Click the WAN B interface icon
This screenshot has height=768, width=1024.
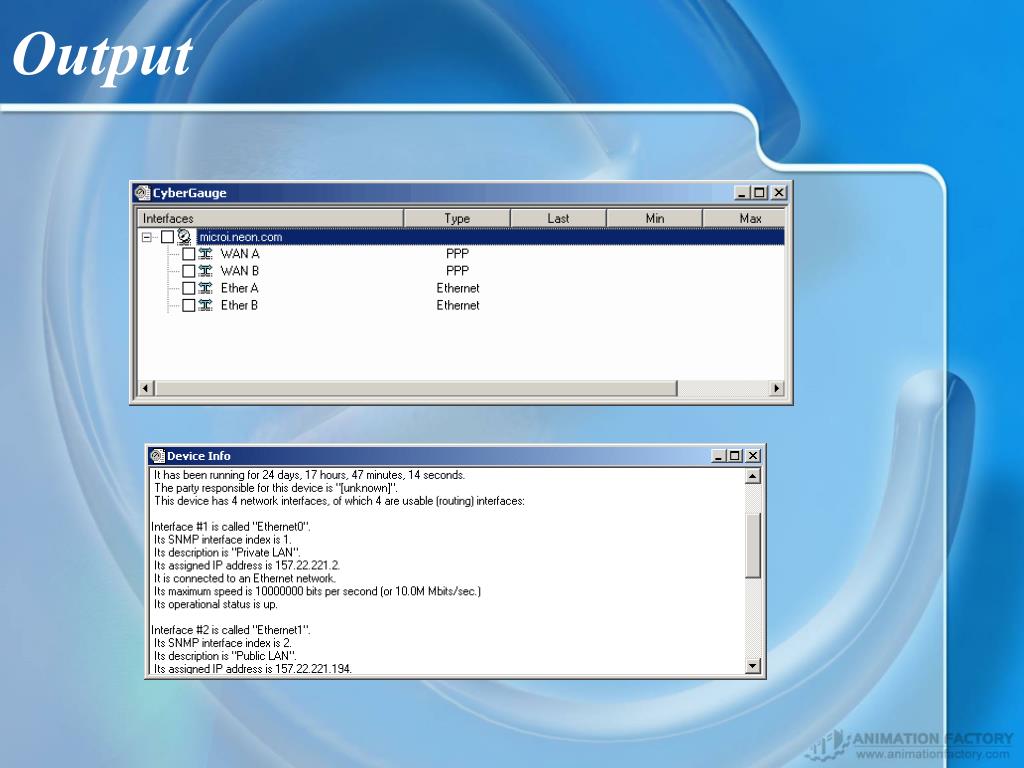click(x=206, y=271)
